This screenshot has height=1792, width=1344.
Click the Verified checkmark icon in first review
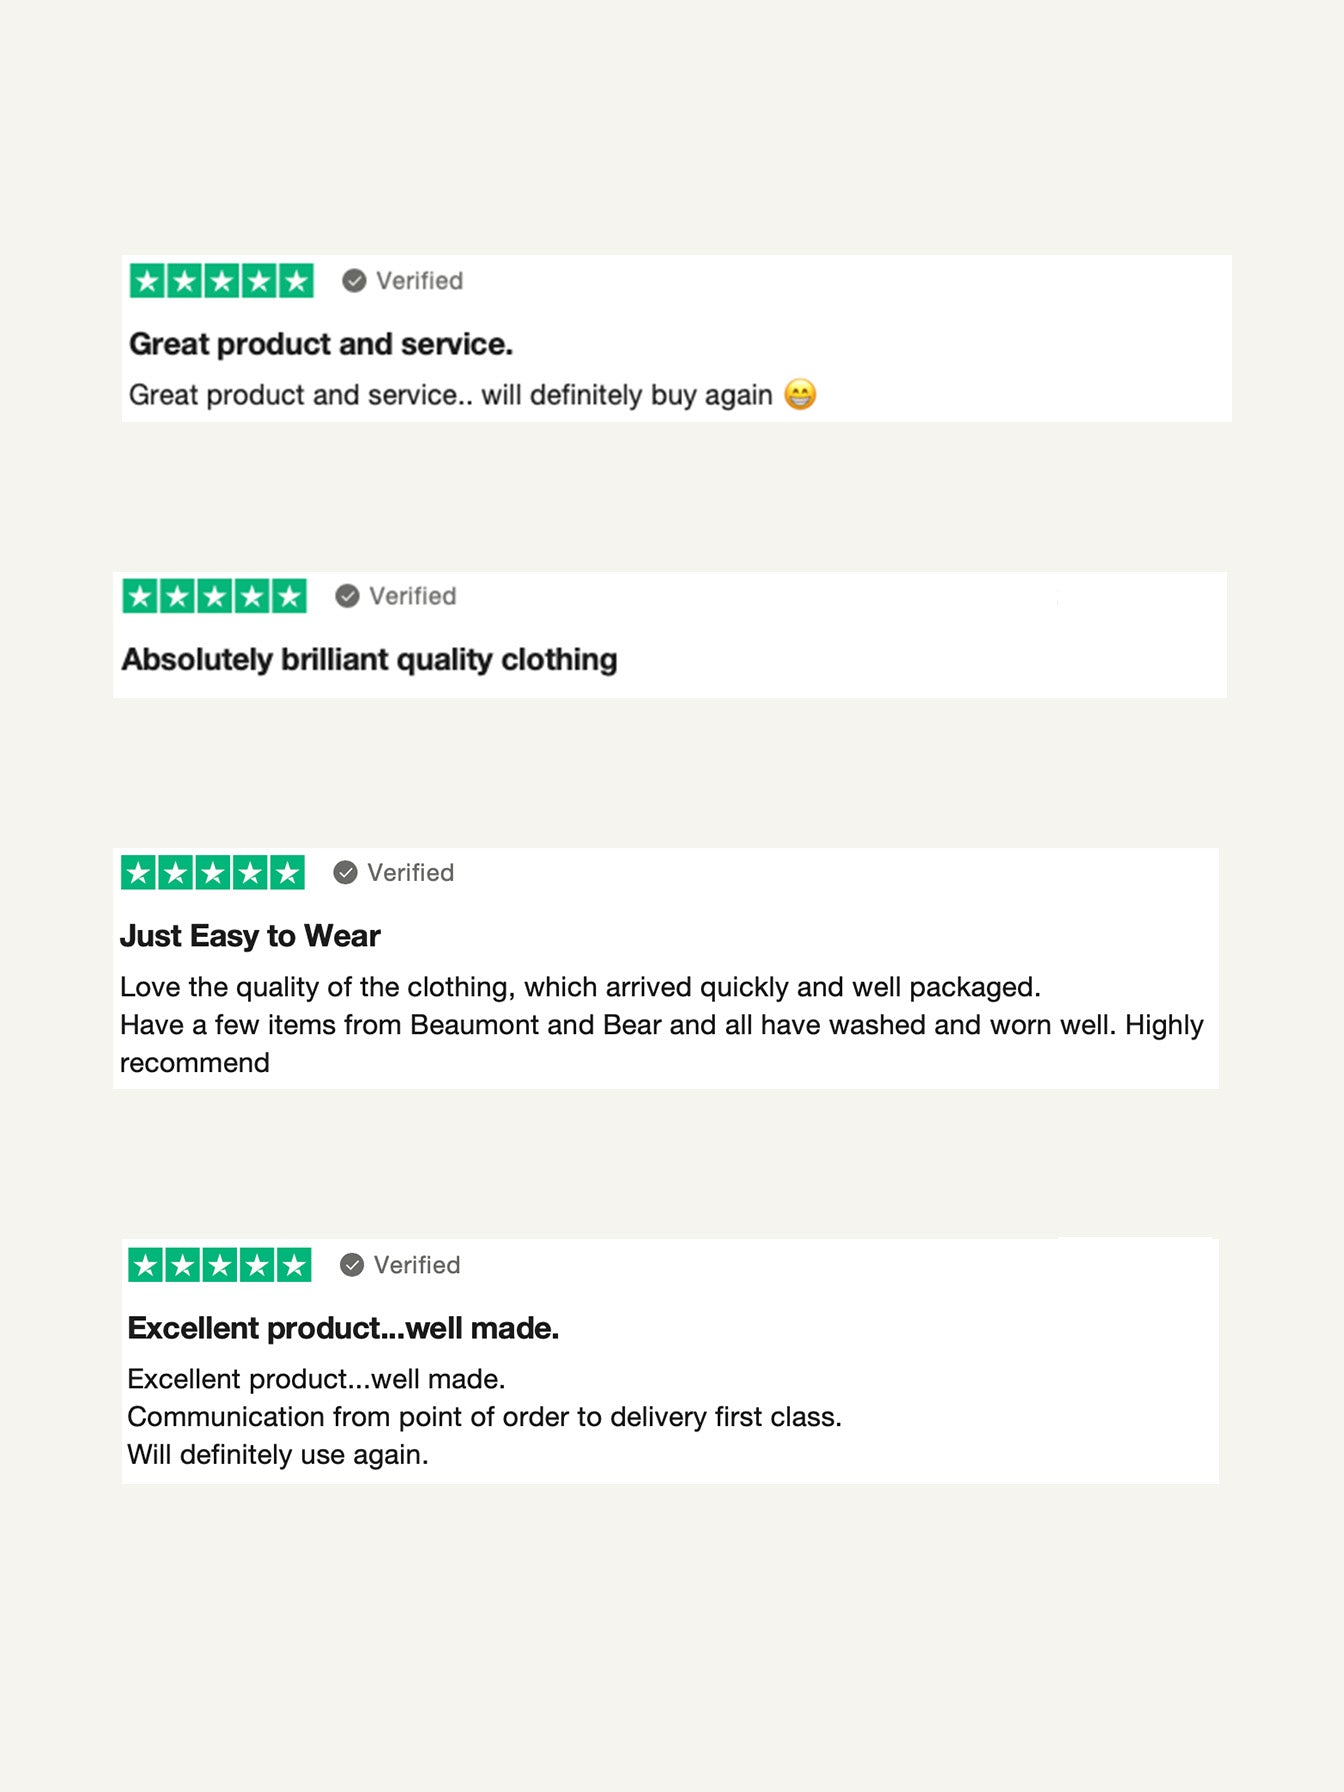tap(354, 281)
